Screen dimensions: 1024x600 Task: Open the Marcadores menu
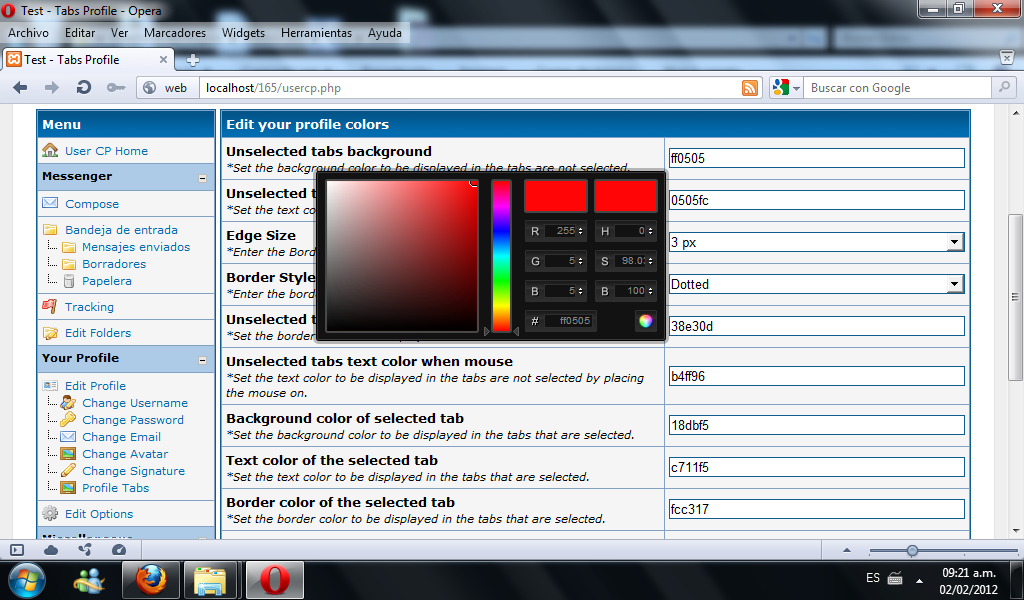click(175, 33)
